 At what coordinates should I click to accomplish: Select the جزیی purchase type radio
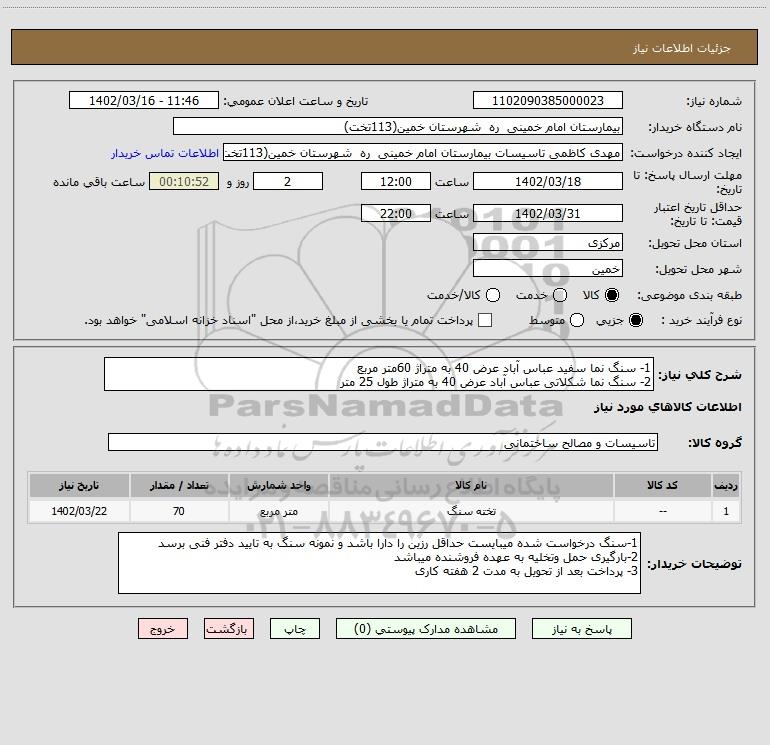tap(635, 320)
